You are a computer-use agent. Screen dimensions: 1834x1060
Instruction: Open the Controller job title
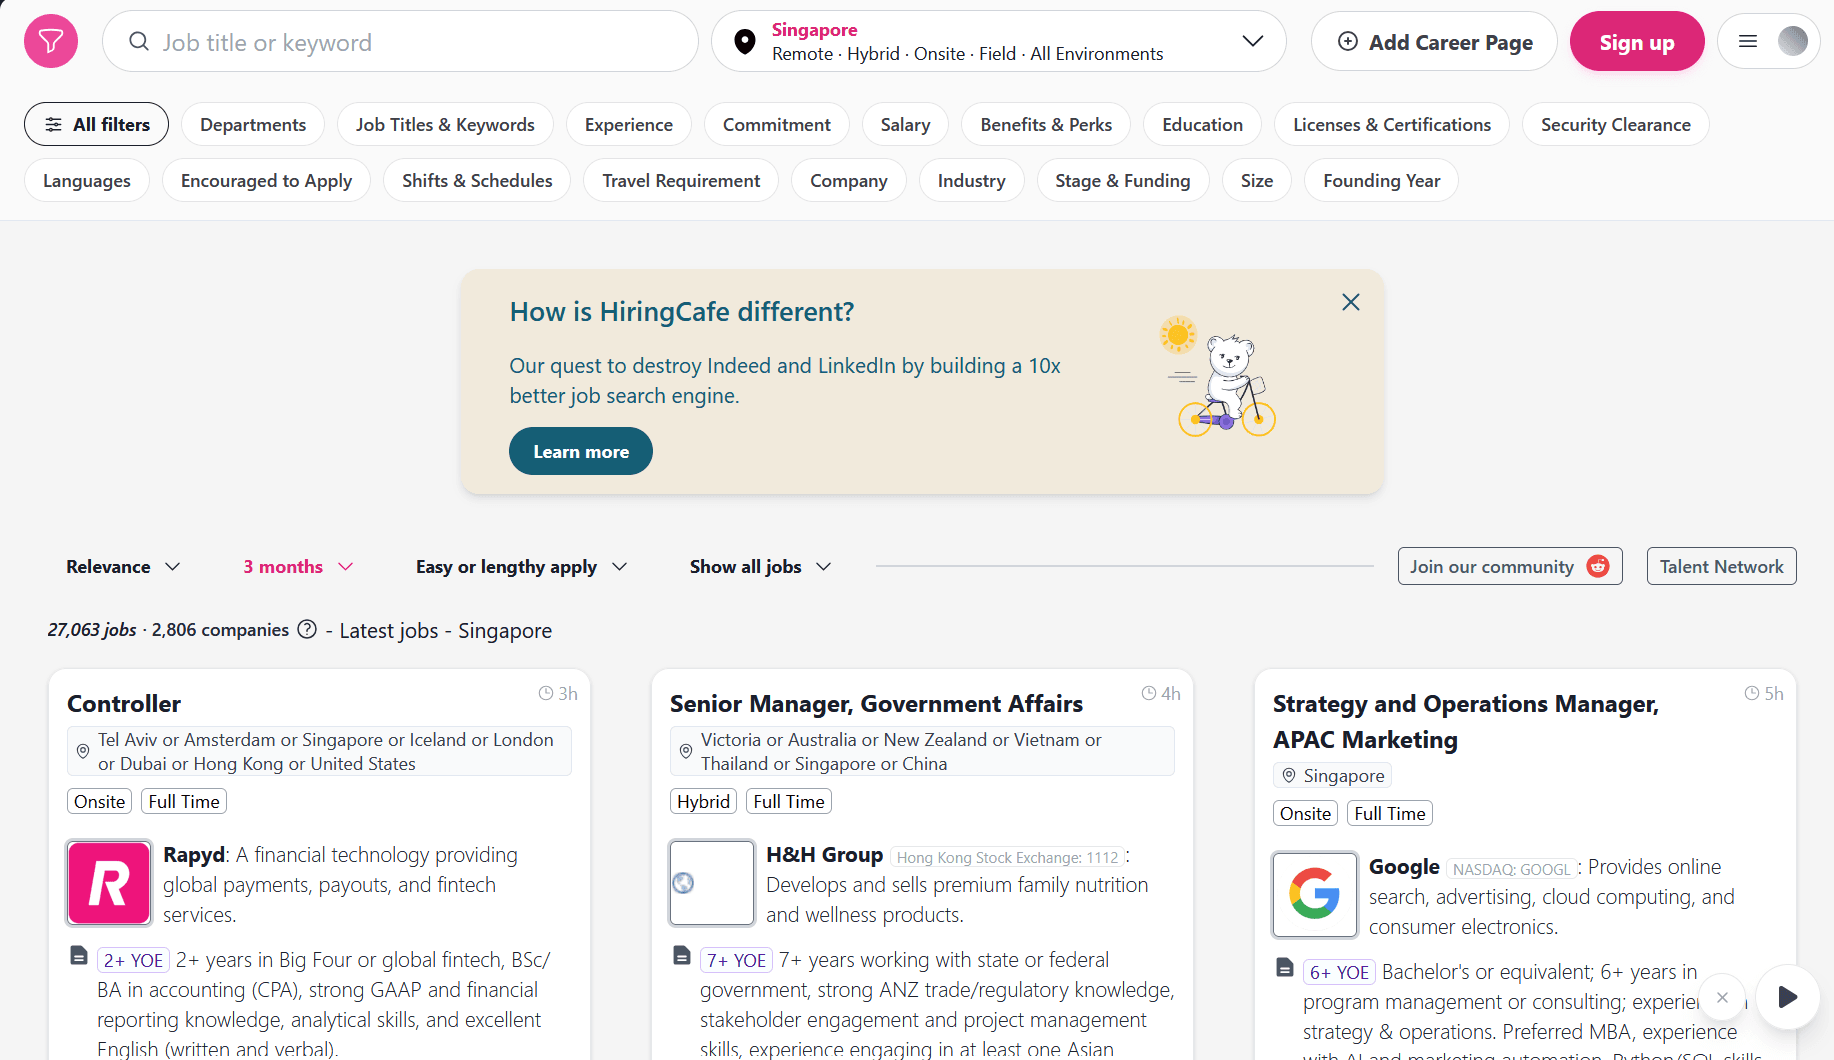point(124,703)
